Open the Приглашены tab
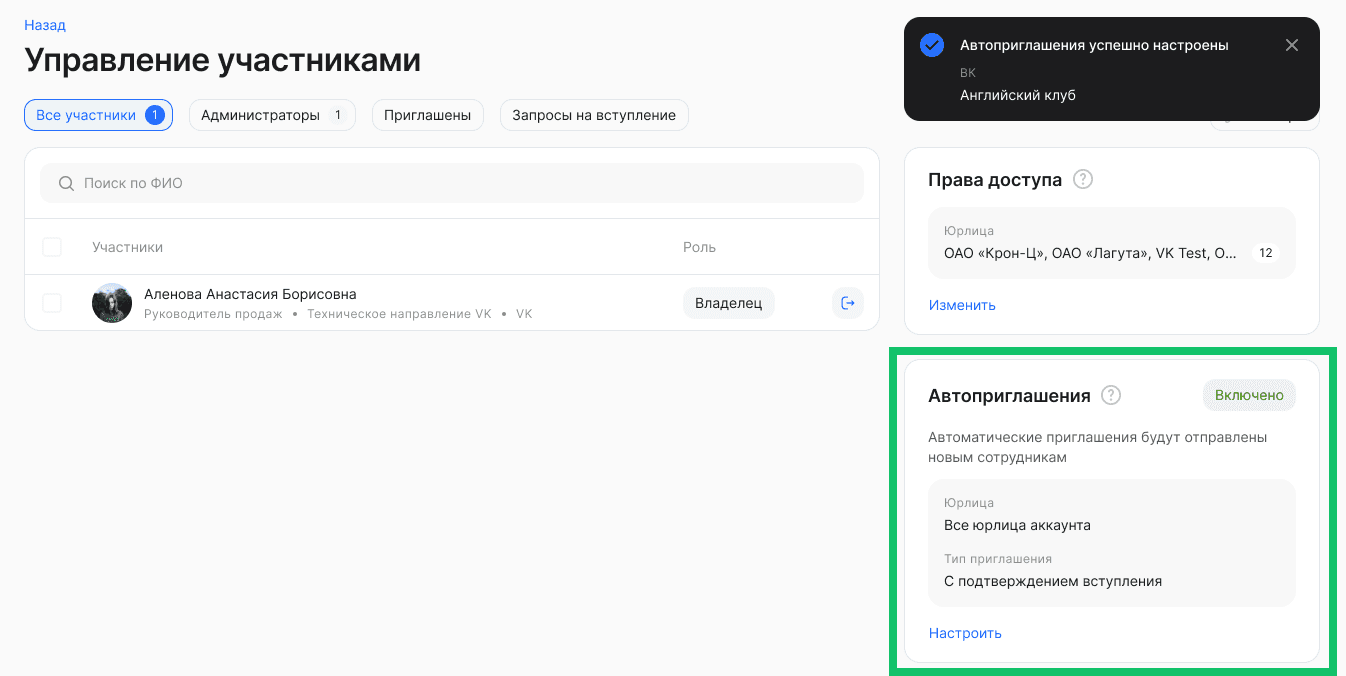Image resolution: width=1346 pixels, height=676 pixels. point(428,114)
